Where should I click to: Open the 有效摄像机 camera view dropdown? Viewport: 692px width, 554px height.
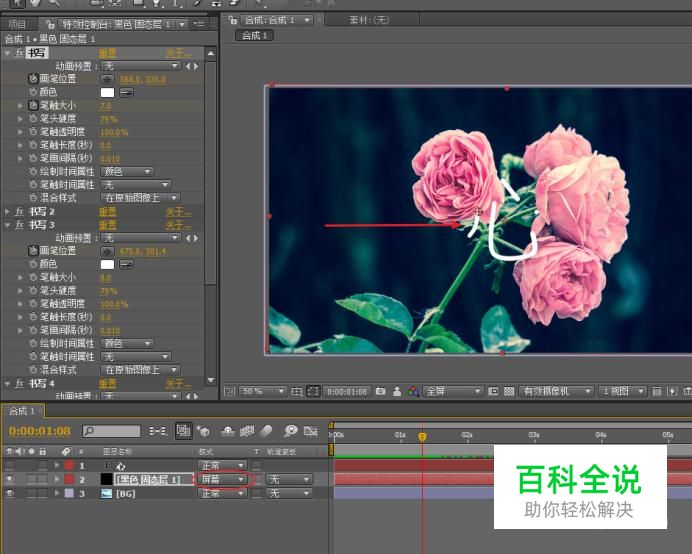click(x=556, y=392)
